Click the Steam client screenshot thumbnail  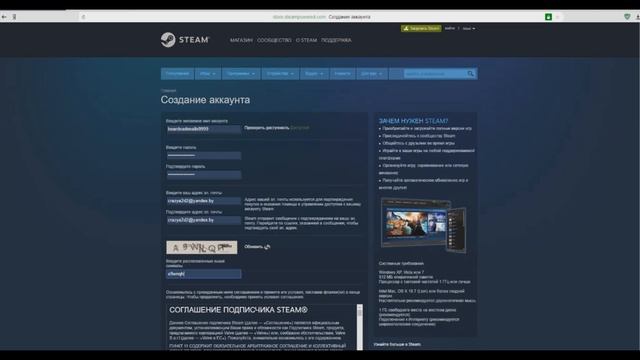[423, 225]
